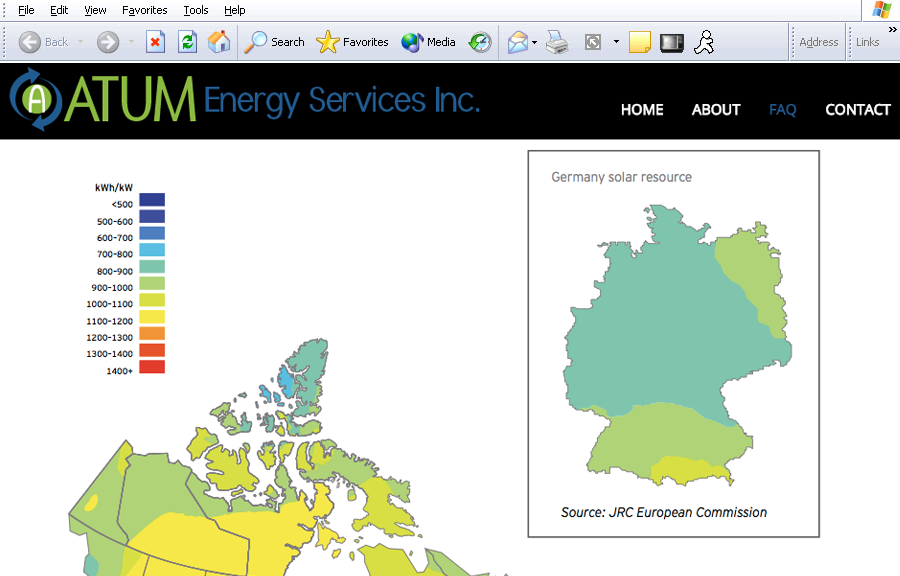Click the browser Stop icon
This screenshot has height=576, width=900.
click(155, 42)
